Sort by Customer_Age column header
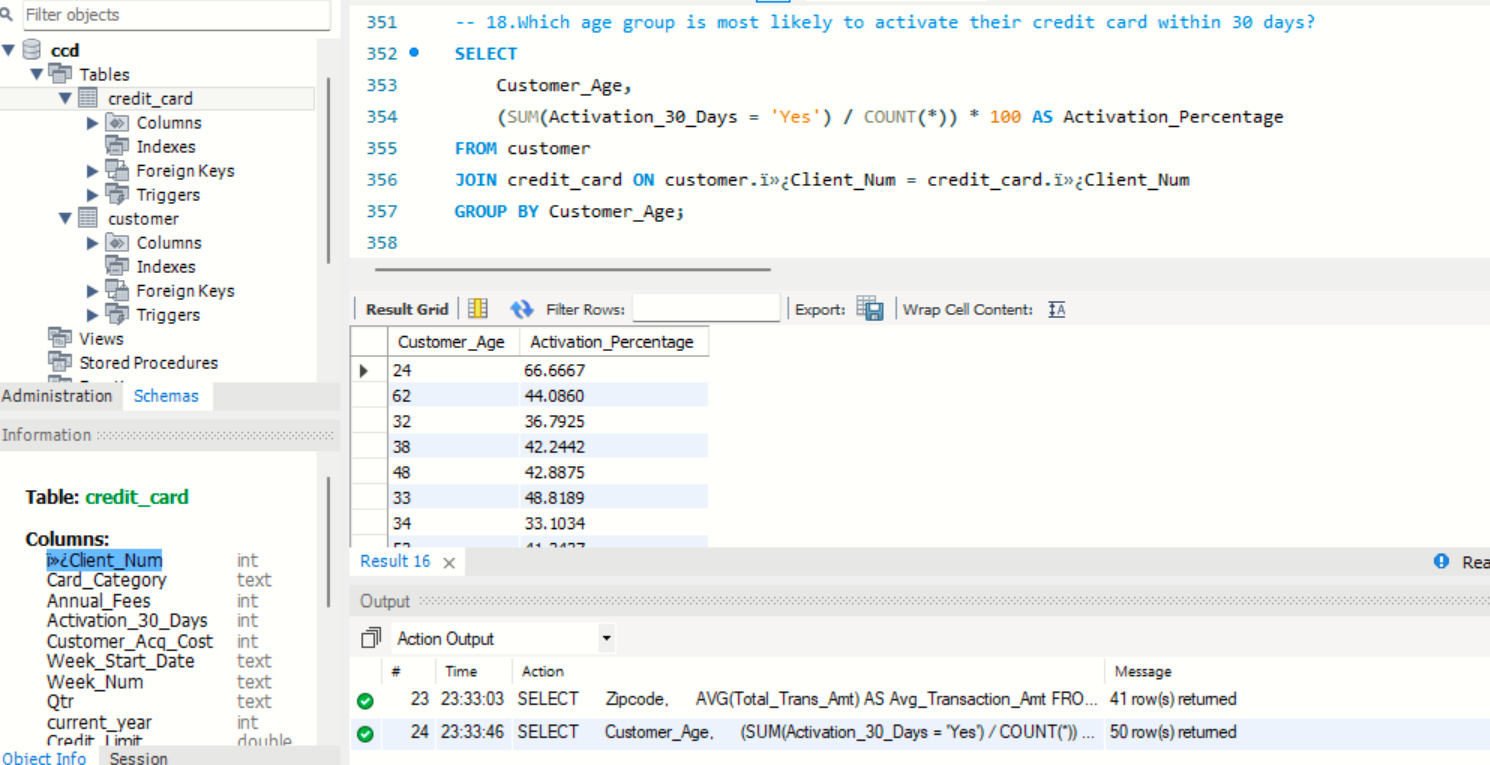Screen dimensions: 1490x765 pos(453,342)
